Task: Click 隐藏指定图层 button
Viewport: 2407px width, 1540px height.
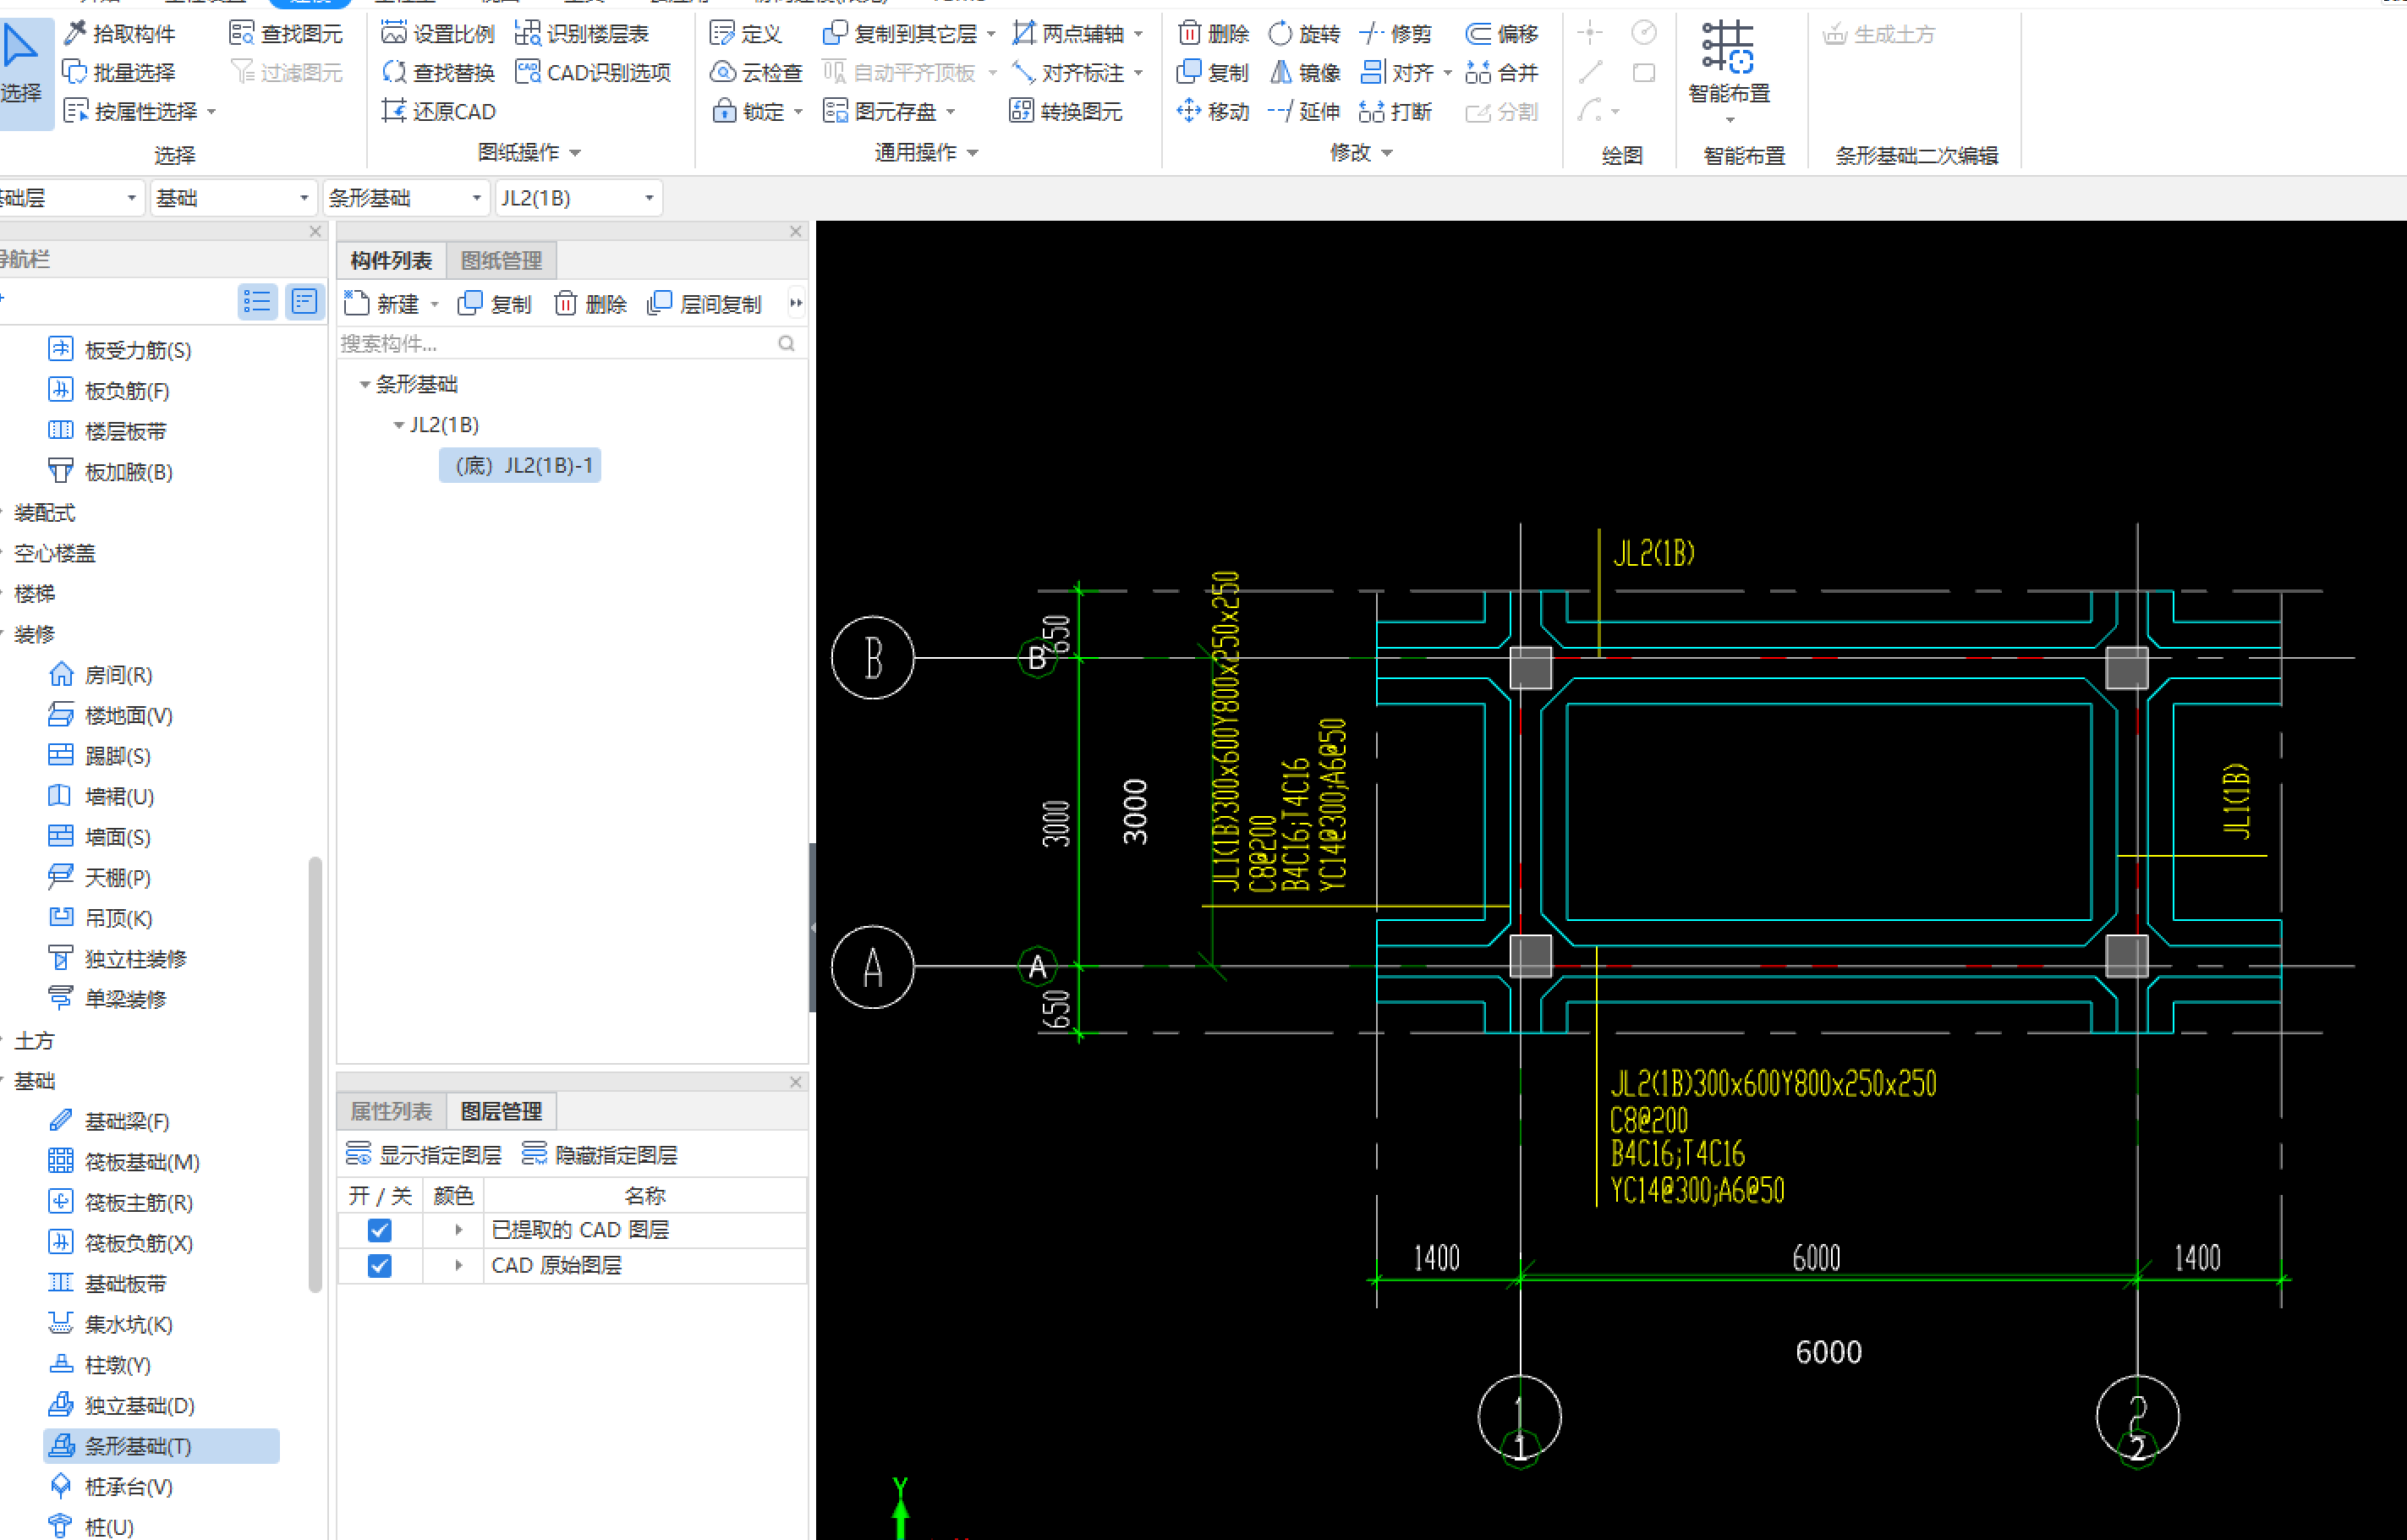Action: (600, 1155)
